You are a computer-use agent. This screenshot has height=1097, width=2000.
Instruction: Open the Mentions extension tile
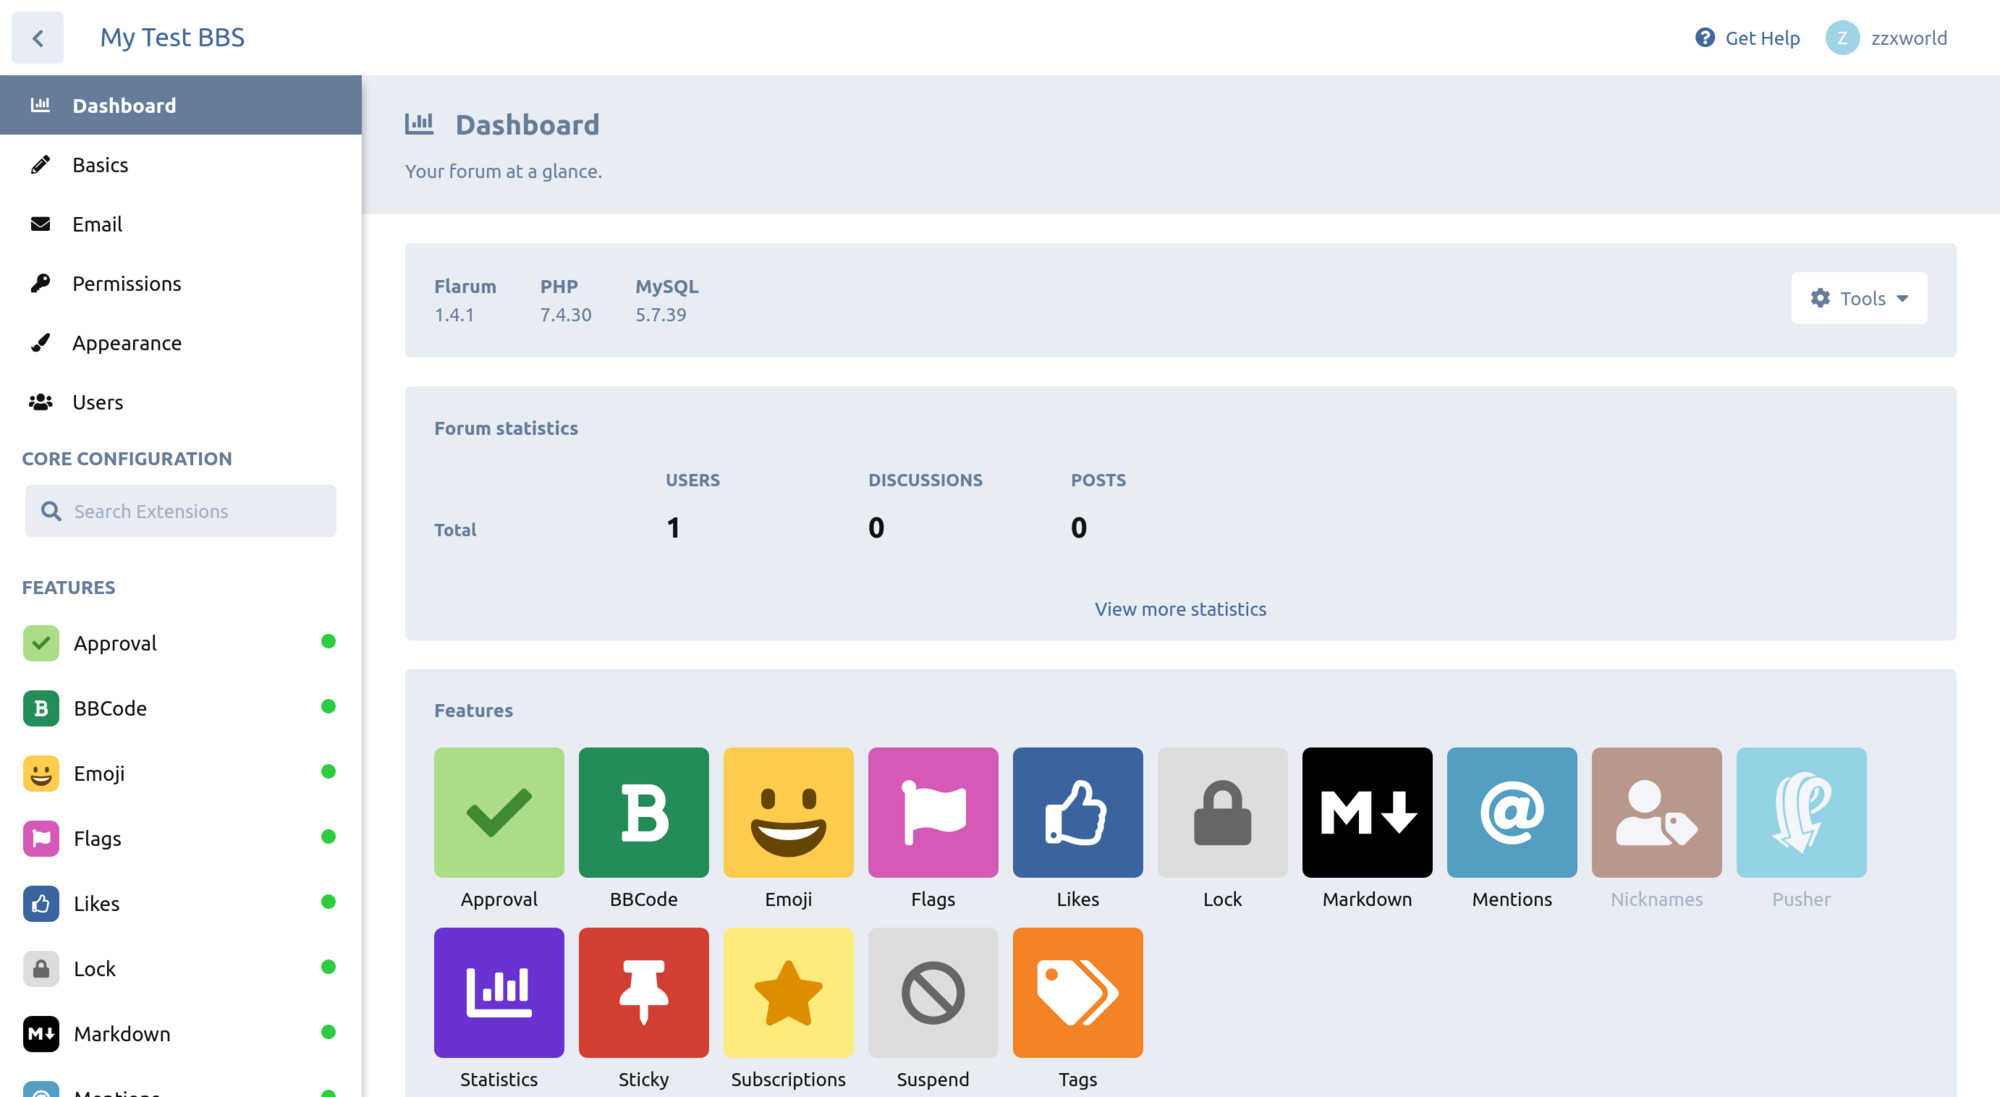click(1511, 812)
